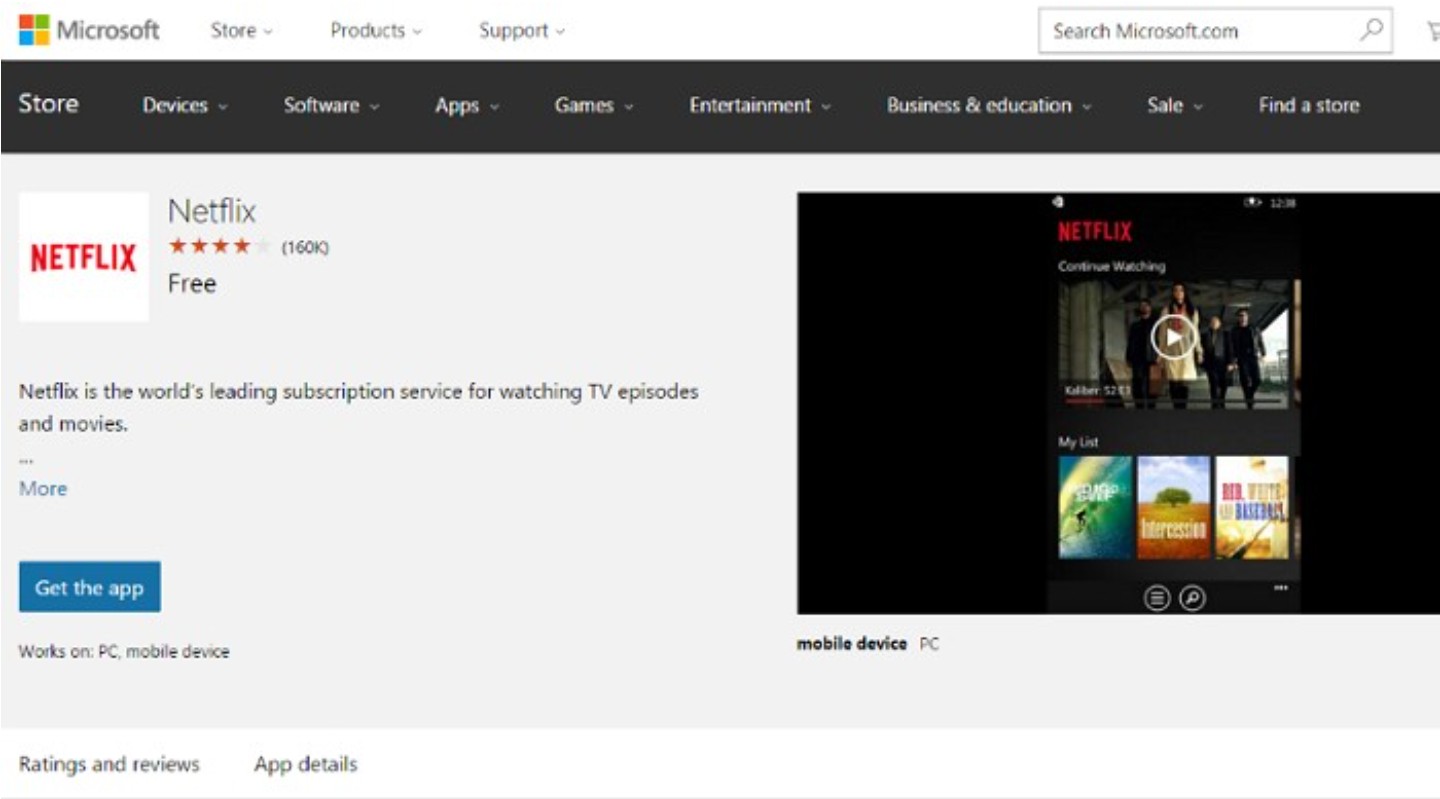Open the Entertainment dropdown

760,105
